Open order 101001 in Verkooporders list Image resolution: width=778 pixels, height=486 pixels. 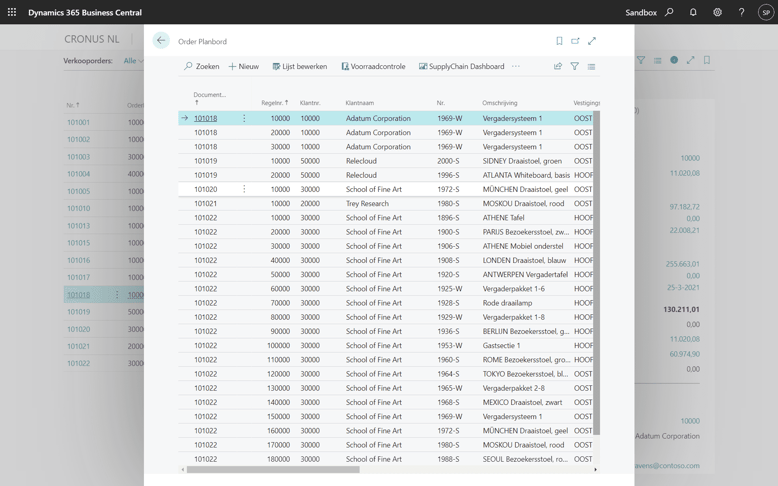(78, 122)
